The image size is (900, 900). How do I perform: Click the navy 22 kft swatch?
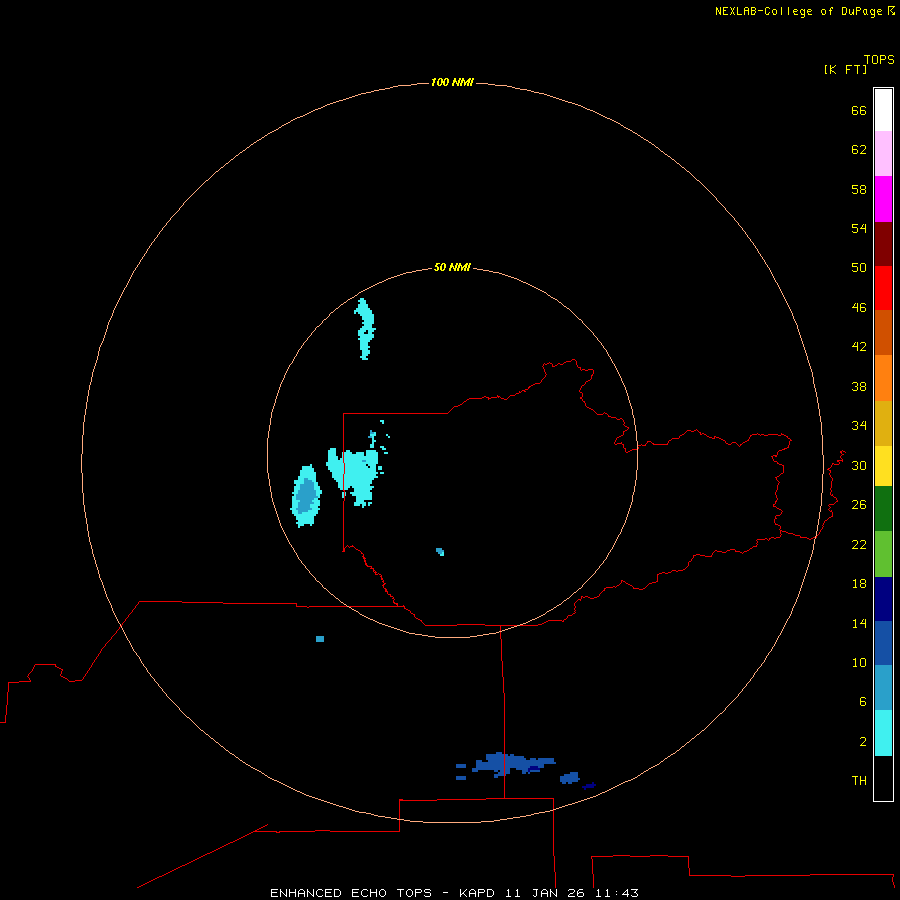883,599
